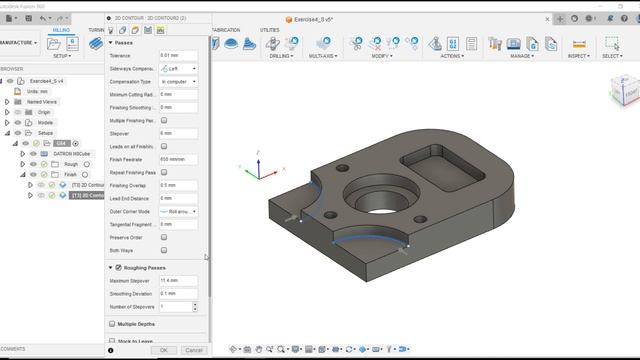The width and height of the screenshot is (640, 360).
Task: Expand the Rough folder tree node
Action: click(22, 164)
